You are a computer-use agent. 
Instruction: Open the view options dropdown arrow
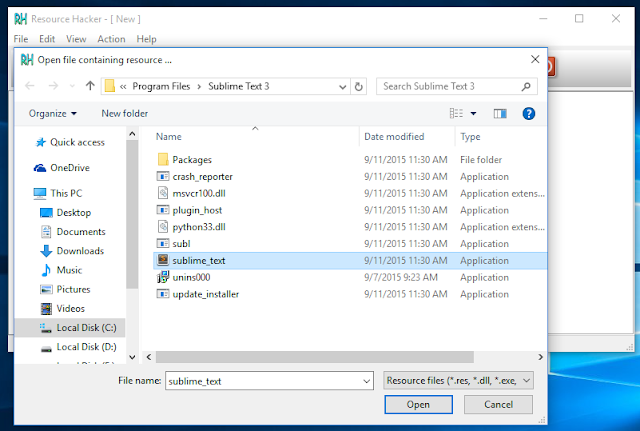pos(473,113)
